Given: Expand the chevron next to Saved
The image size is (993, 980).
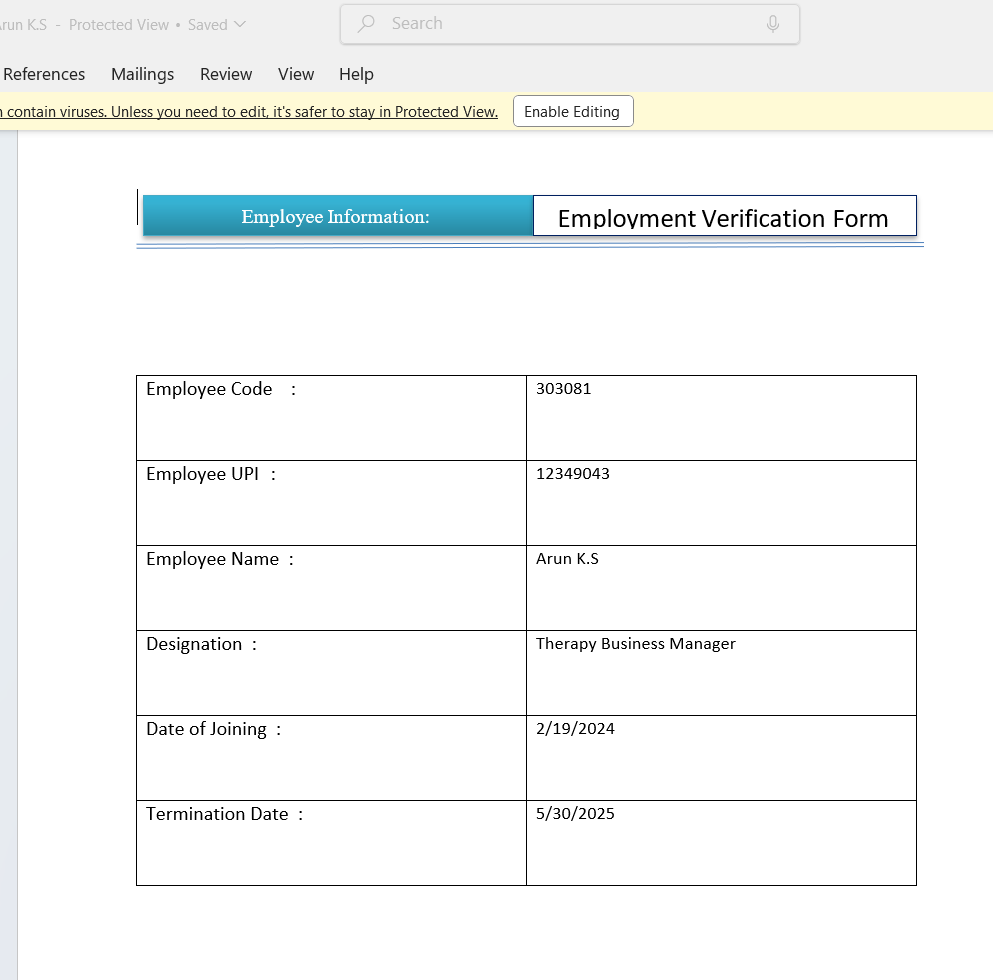Looking at the screenshot, I should point(240,25).
